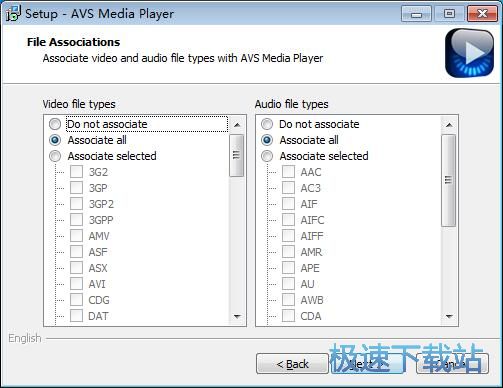Viewport: 503px width, 388px height.
Task: Proceed with the Next button
Action: click(366, 364)
